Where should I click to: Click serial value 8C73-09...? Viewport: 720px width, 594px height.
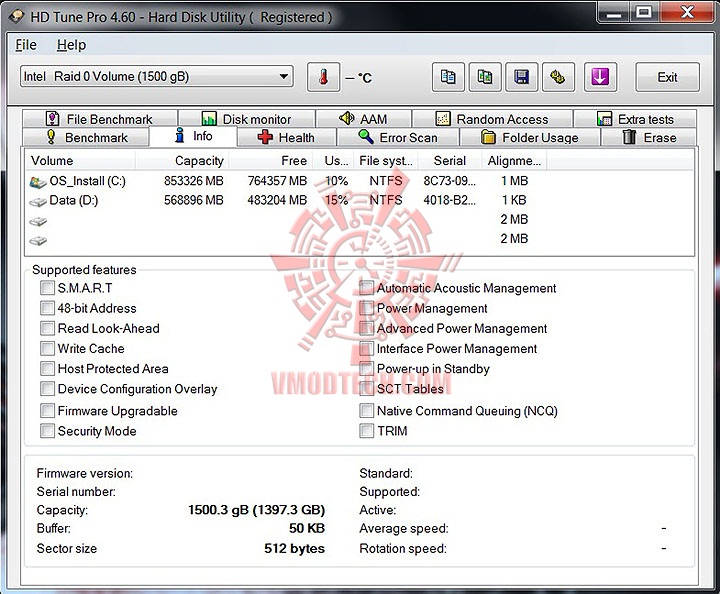point(450,181)
